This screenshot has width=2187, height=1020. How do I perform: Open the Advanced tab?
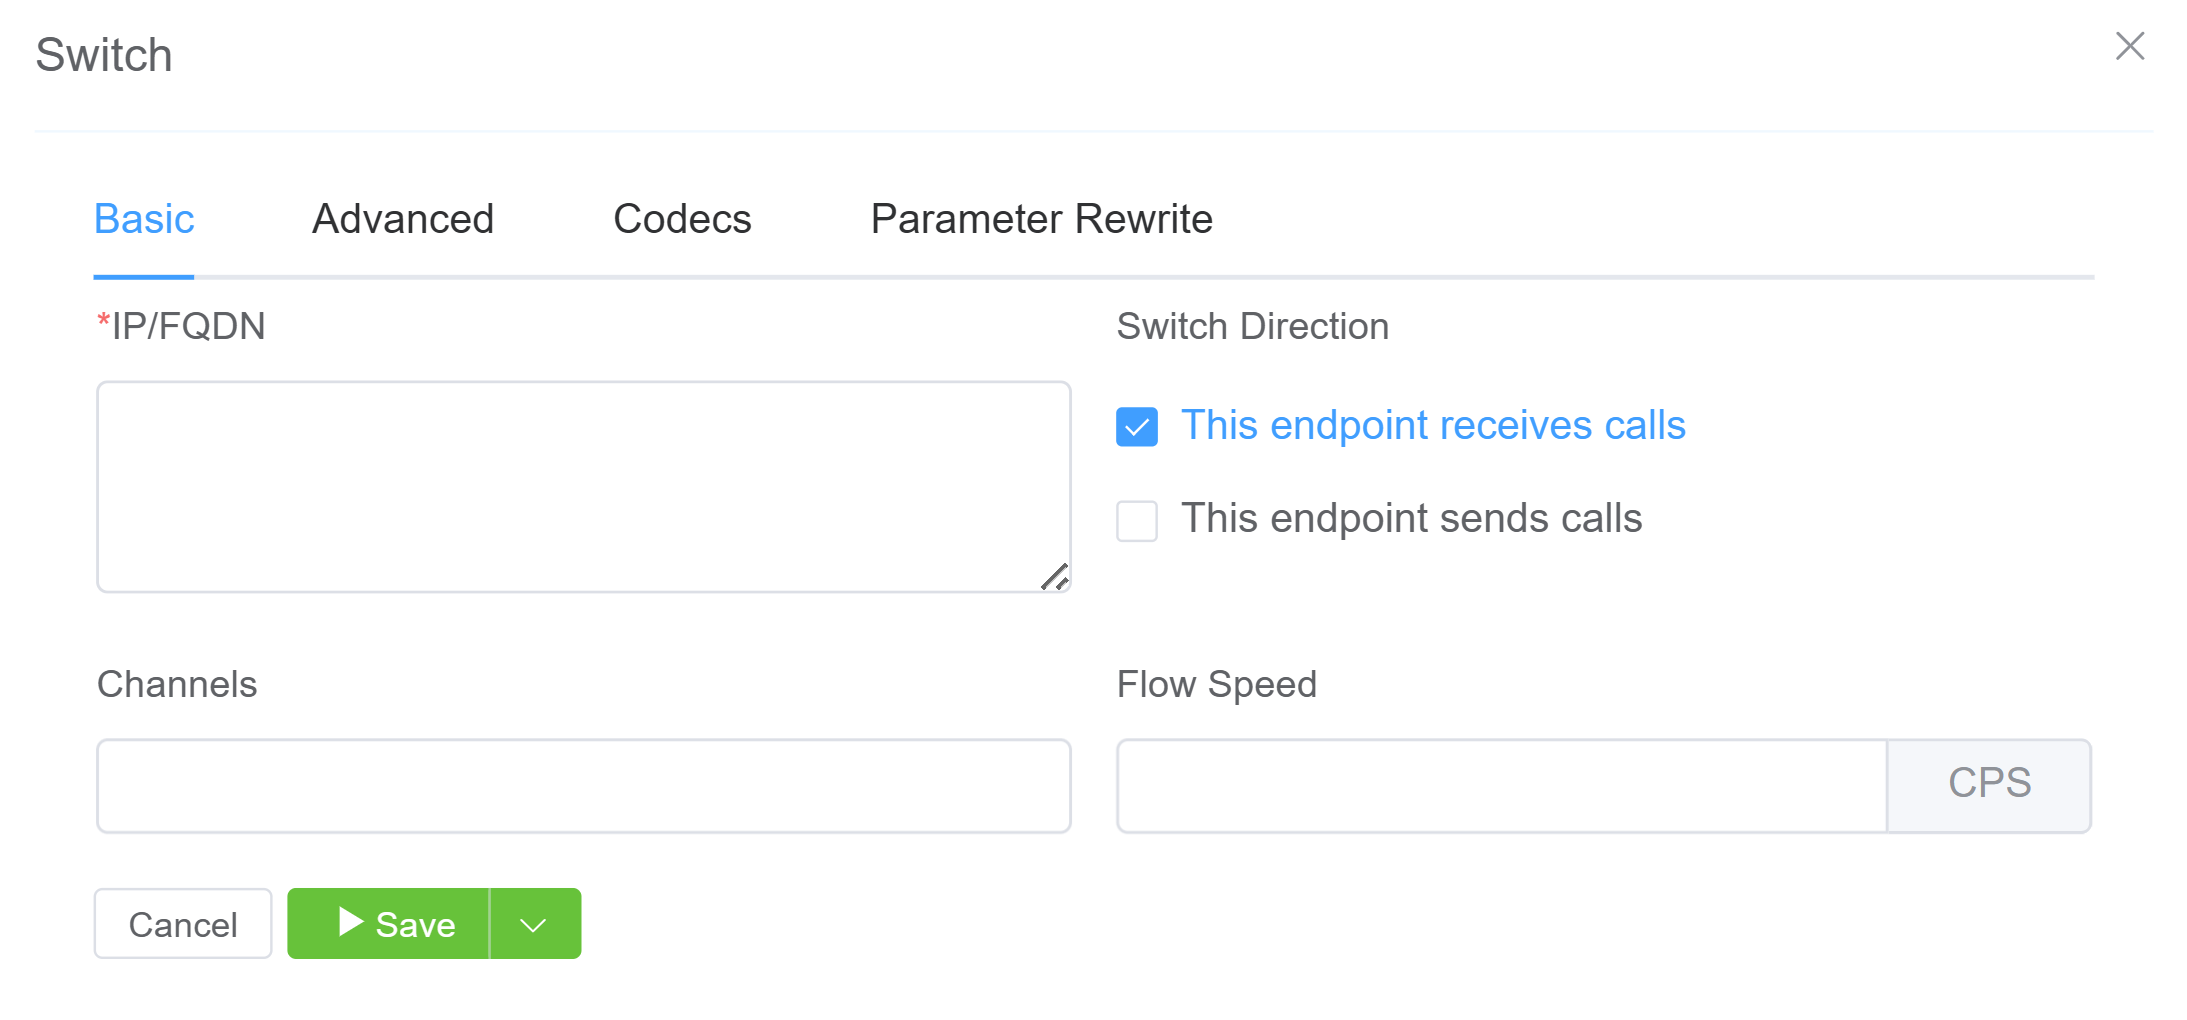click(x=403, y=219)
